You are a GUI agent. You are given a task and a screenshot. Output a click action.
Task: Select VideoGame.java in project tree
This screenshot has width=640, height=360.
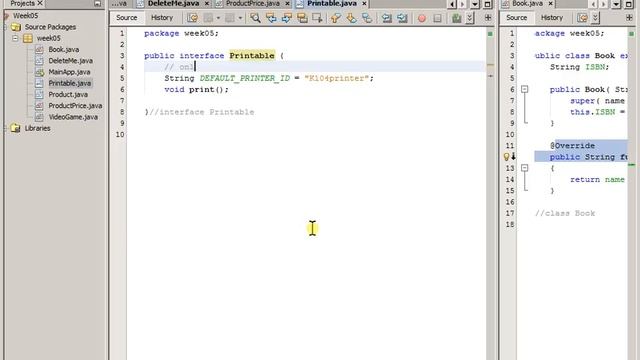[73, 117]
